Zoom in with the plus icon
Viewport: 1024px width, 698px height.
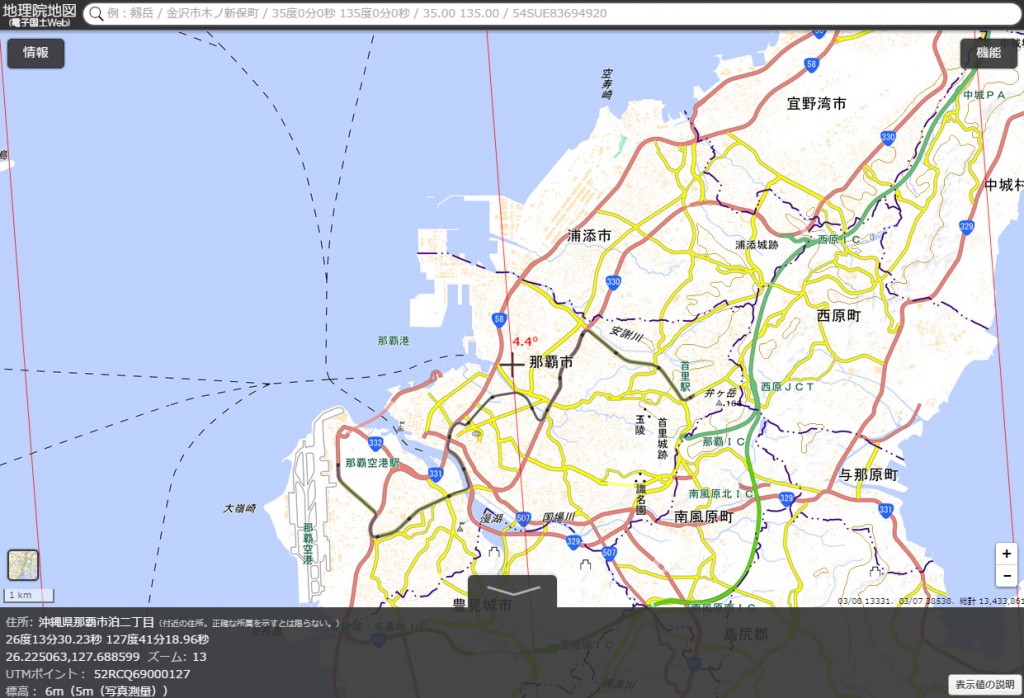[1008, 553]
